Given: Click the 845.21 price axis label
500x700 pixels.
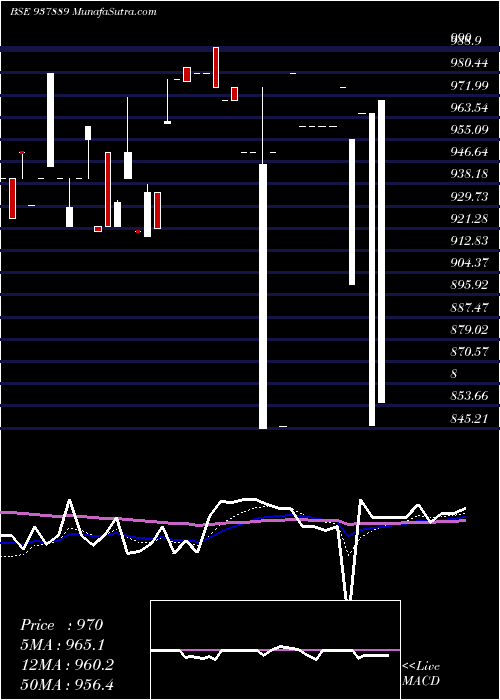Looking at the screenshot, I should click(x=469, y=418).
